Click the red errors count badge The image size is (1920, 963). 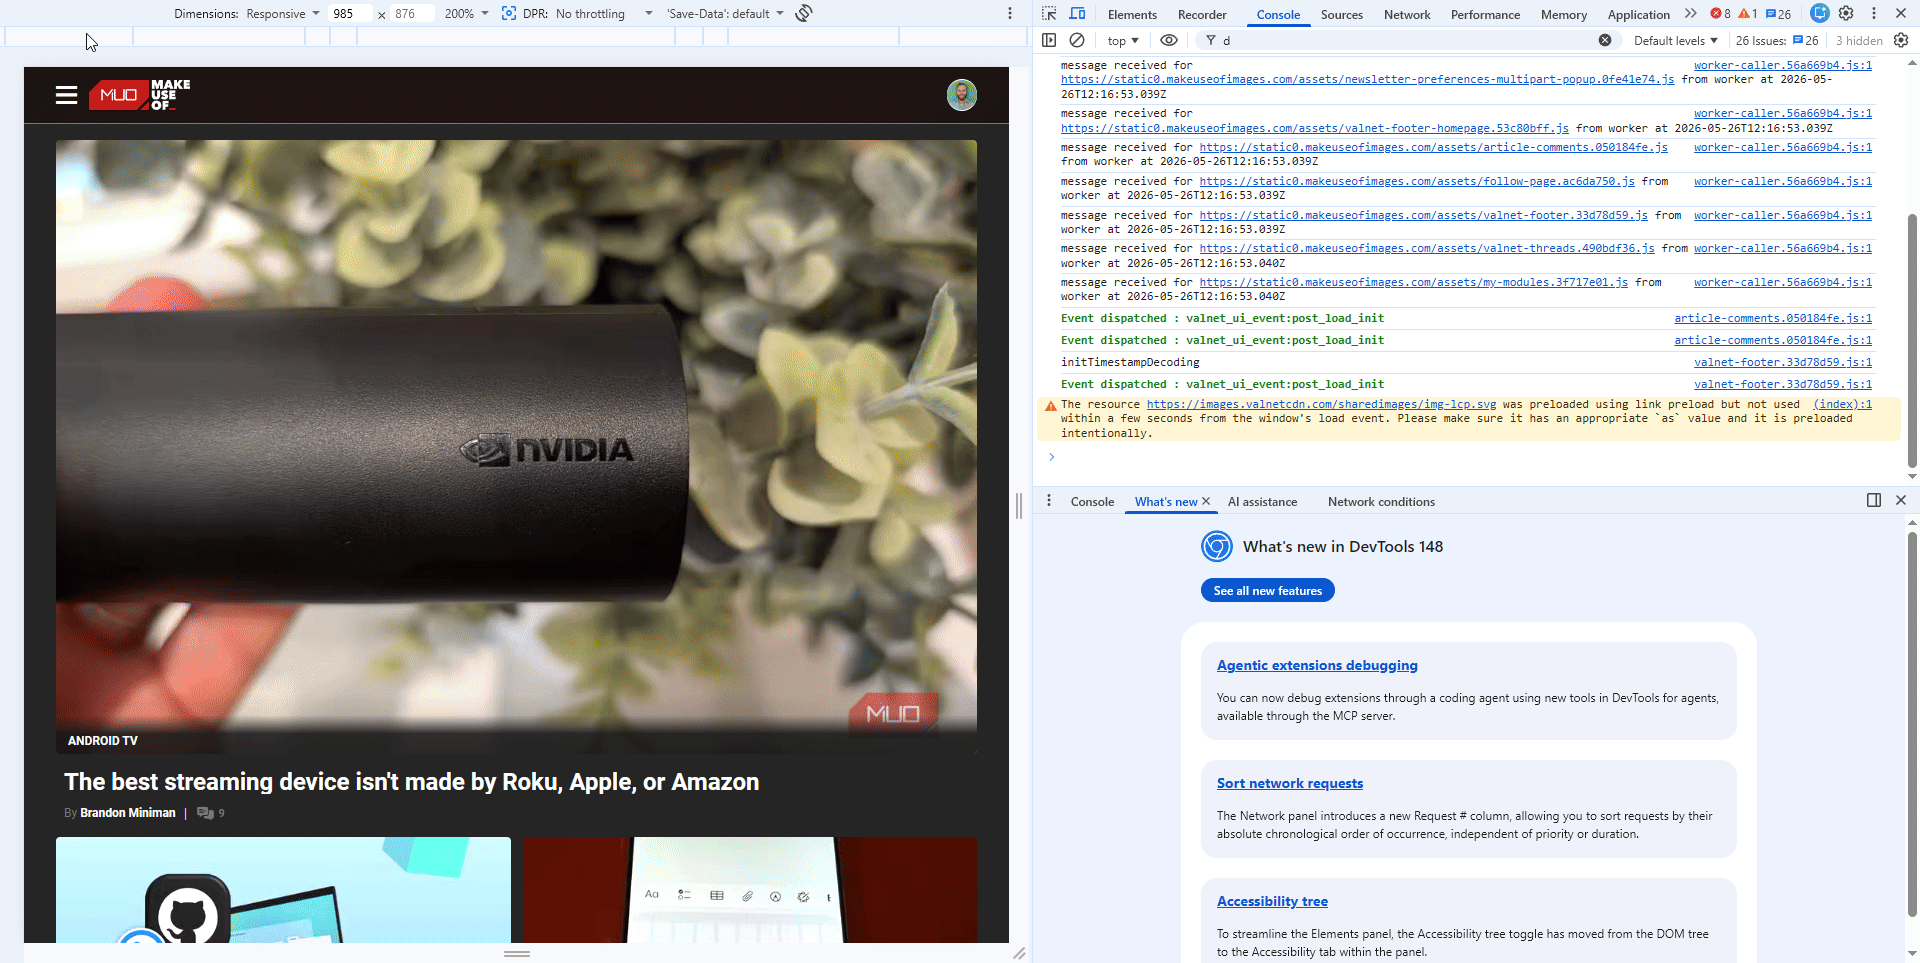pyautogui.click(x=1720, y=14)
